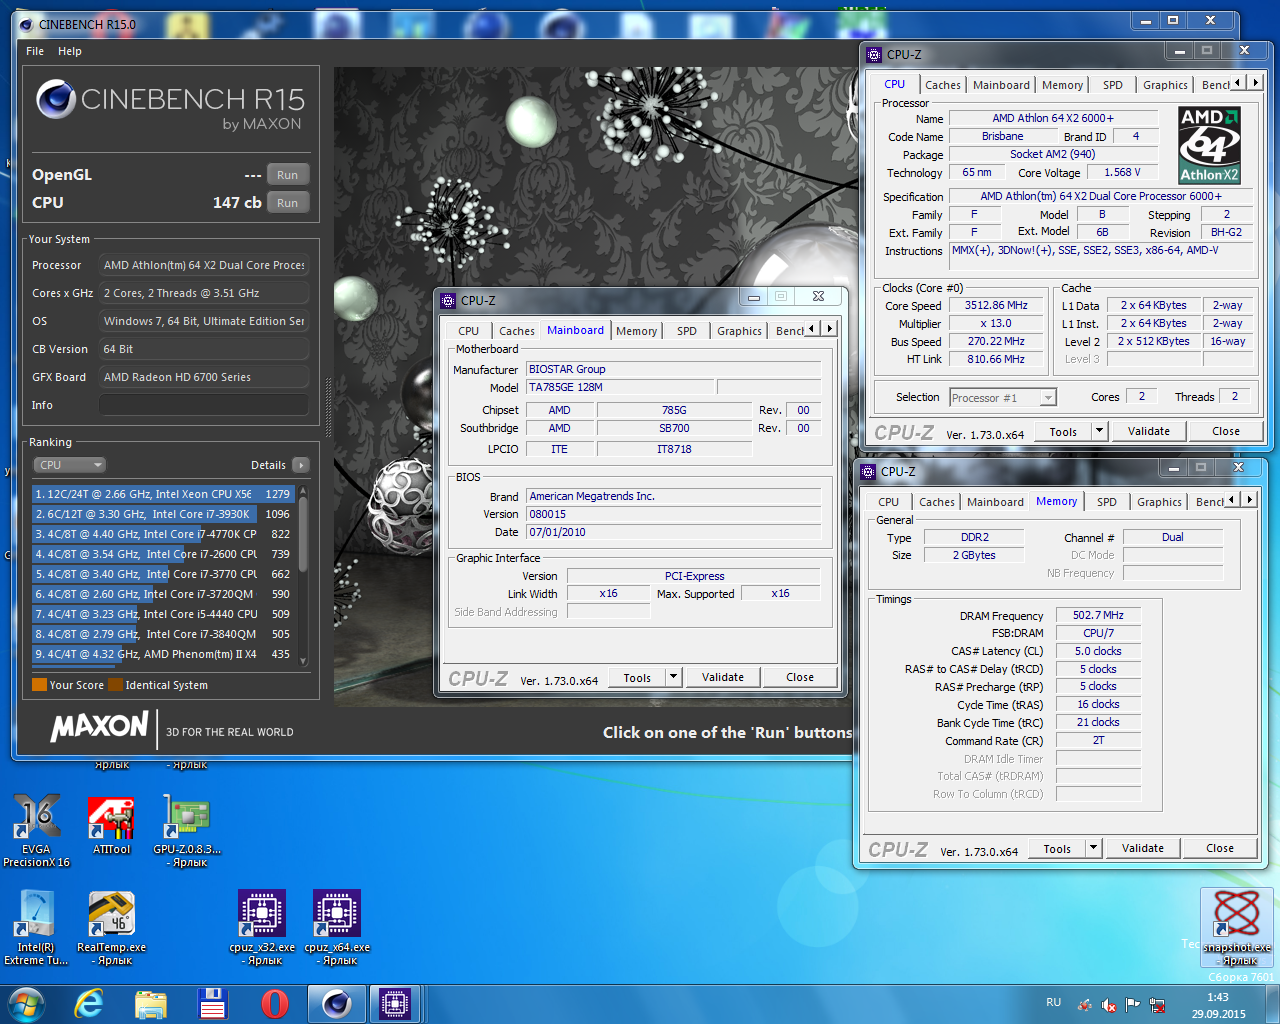Click the AMD Athlon X2 logo
1280x1024 pixels.
[x=1209, y=145]
